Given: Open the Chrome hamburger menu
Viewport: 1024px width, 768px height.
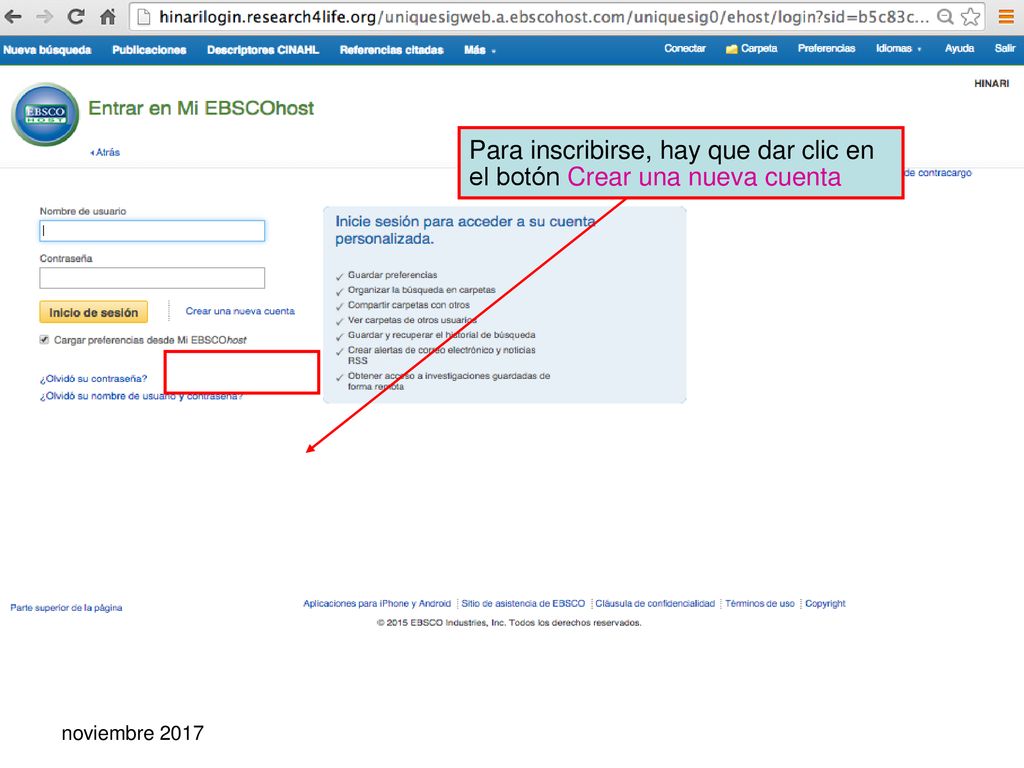Looking at the screenshot, I should [1006, 16].
